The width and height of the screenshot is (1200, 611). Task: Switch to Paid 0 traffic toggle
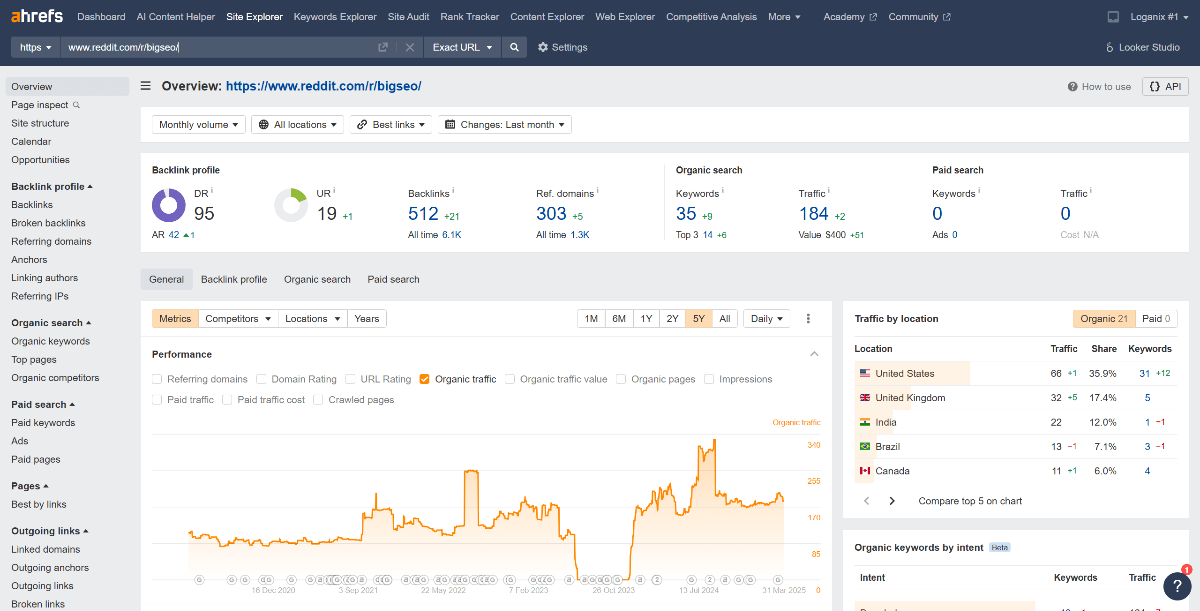point(1156,319)
